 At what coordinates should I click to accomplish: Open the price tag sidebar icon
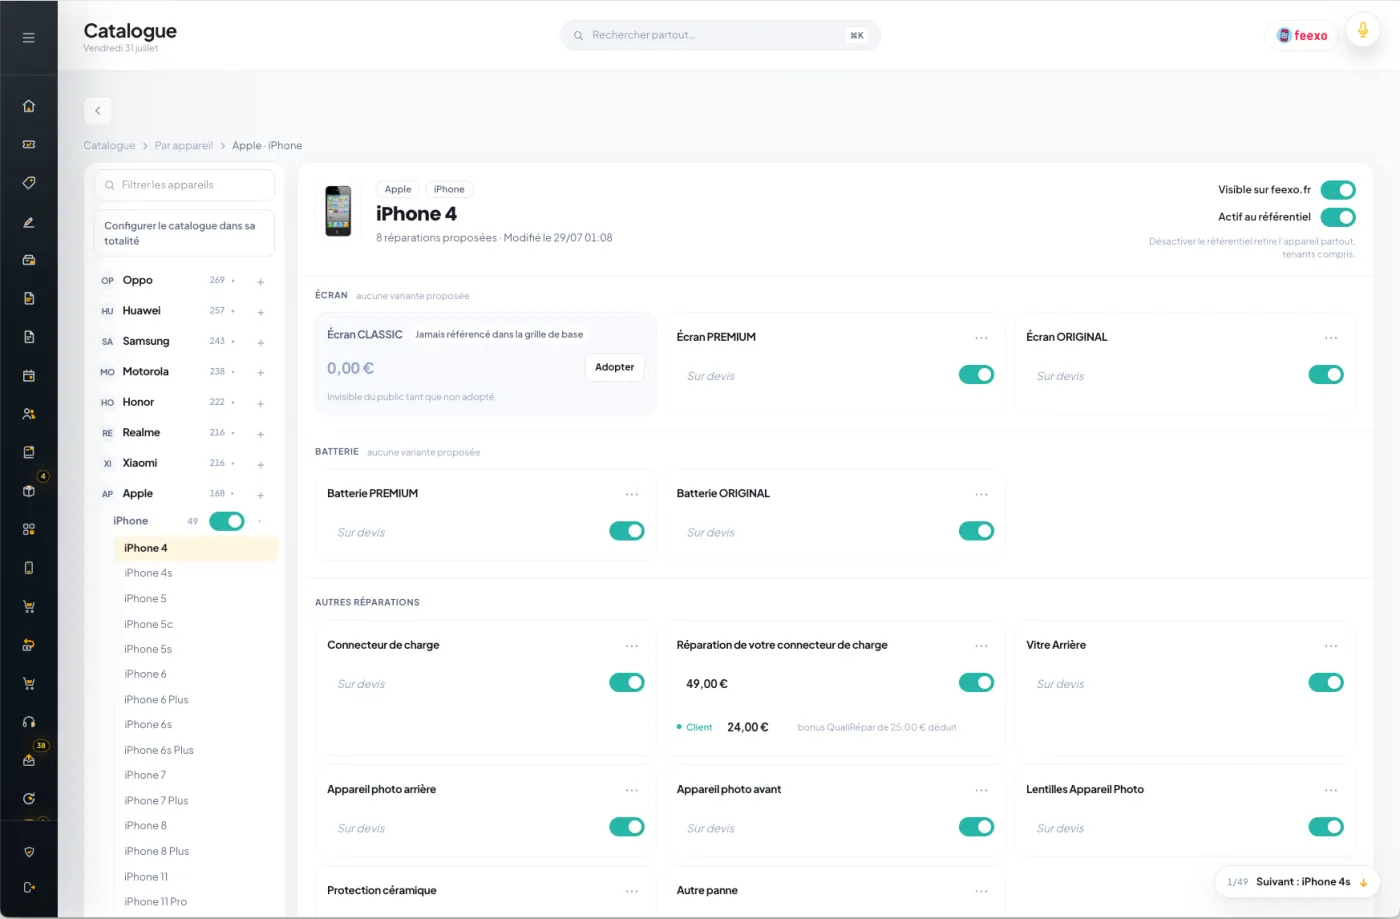(x=29, y=183)
